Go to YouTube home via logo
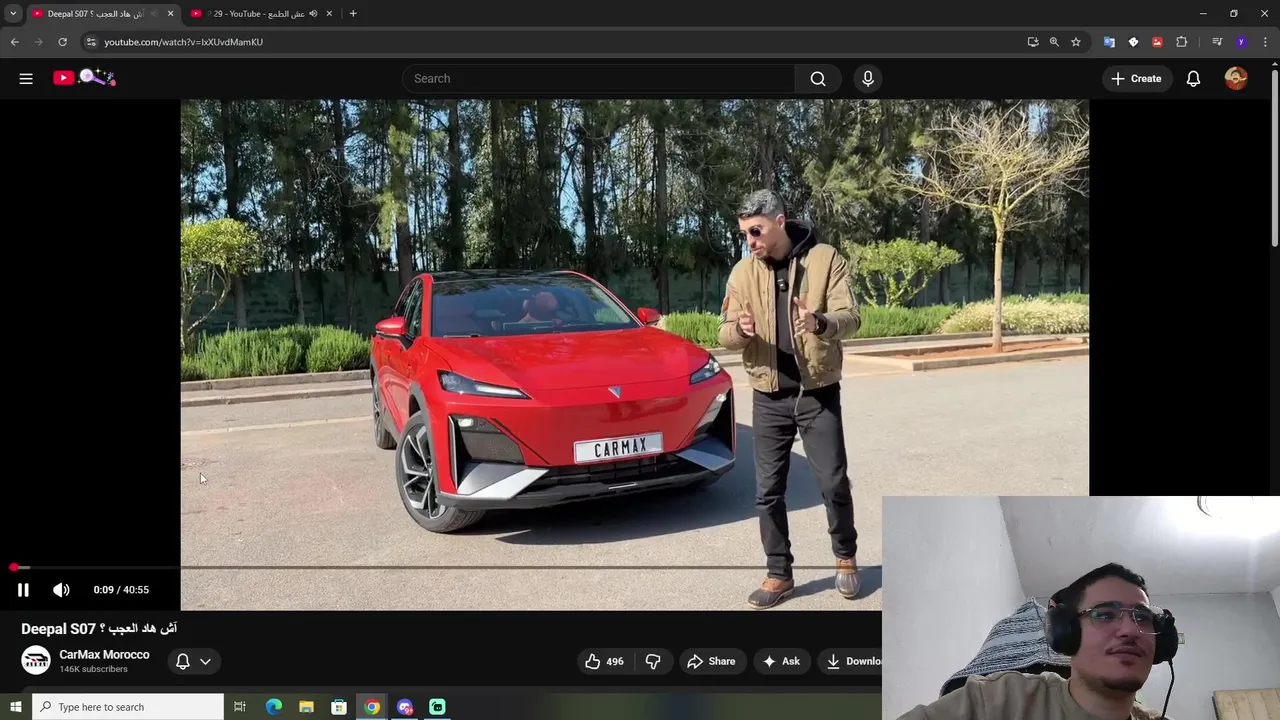Image resolution: width=1280 pixels, height=720 pixels. pyautogui.click(x=85, y=78)
